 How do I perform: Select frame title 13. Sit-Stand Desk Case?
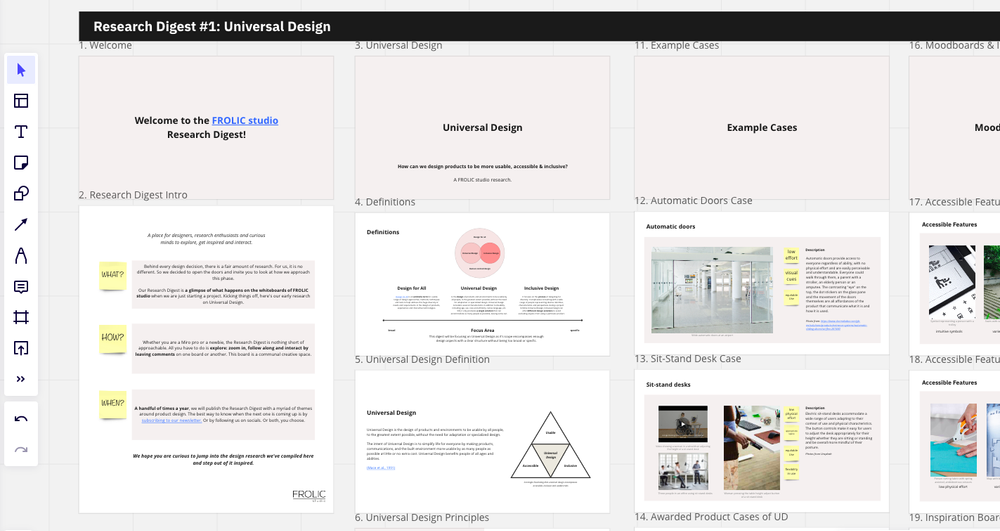tap(688, 359)
